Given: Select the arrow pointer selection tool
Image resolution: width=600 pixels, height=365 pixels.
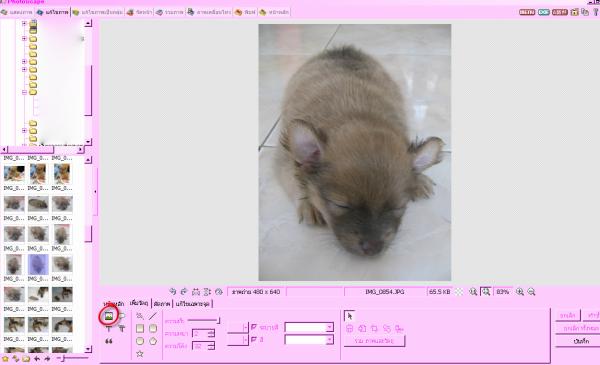Looking at the screenshot, I should click(x=350, y=316).
